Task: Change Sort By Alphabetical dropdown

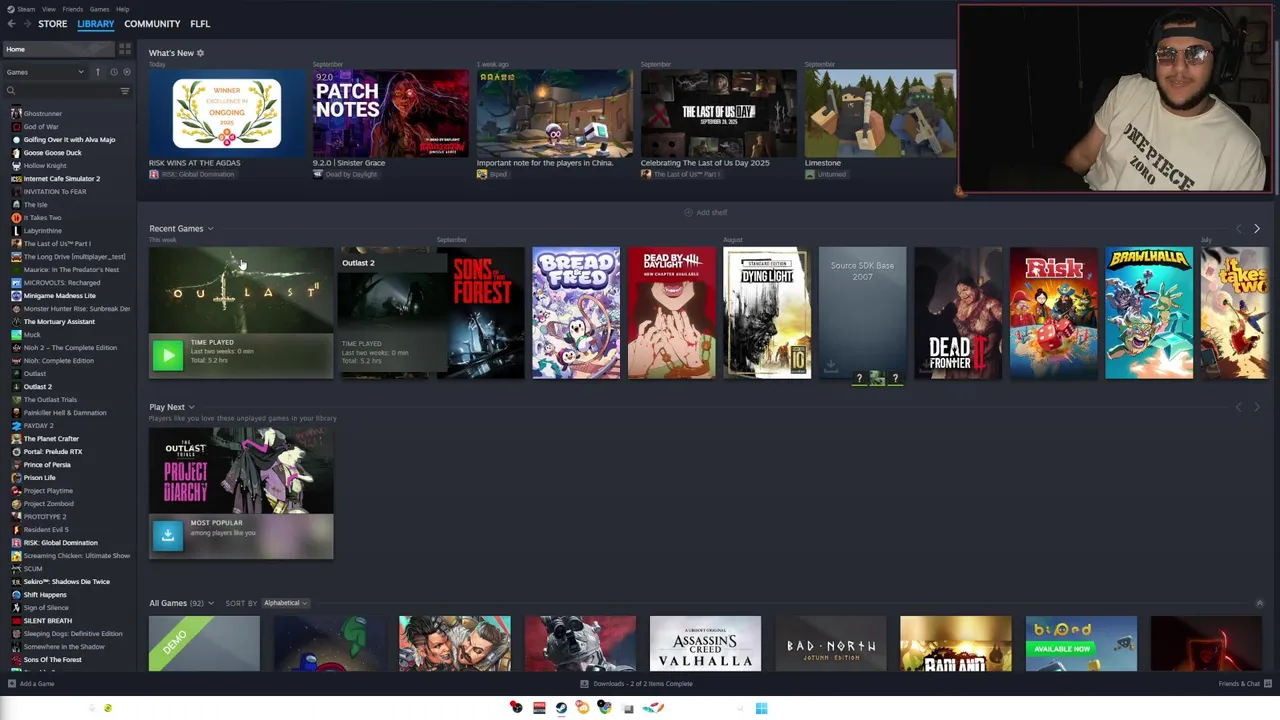Action: pyautogui.click(x=285, y=603)
